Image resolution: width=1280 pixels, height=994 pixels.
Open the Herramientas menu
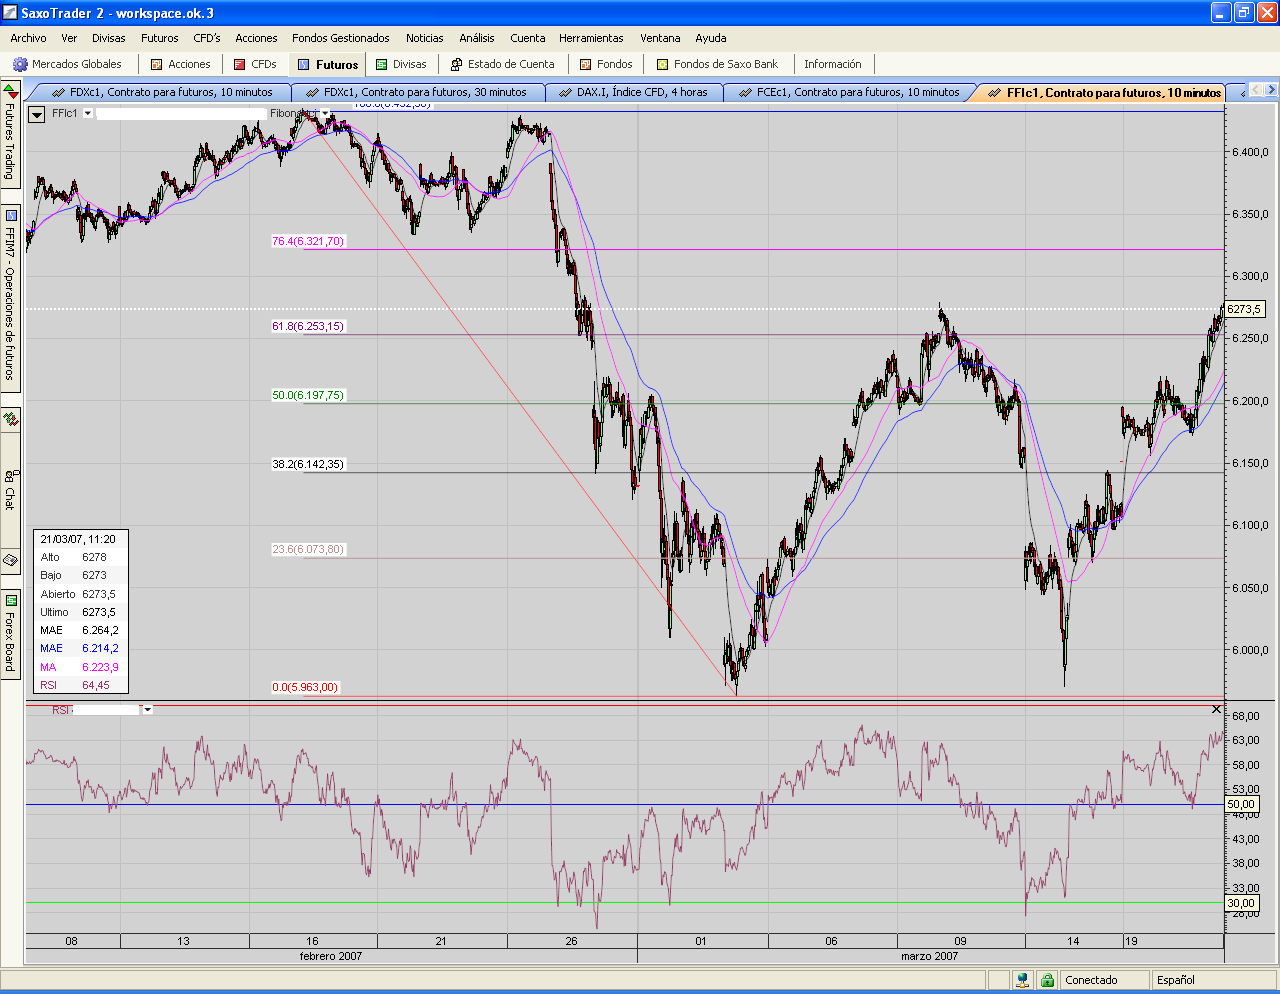(591, 38)
